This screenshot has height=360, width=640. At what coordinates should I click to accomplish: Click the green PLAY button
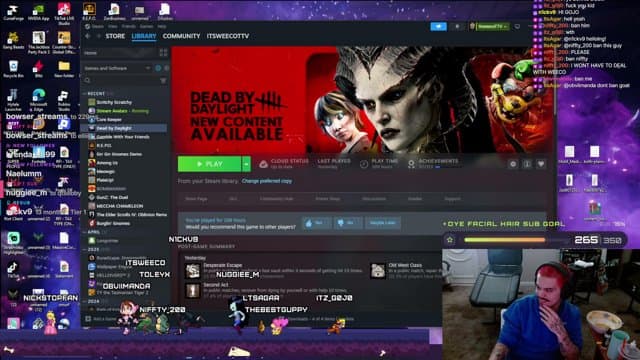pyautogui.click(x=209, y=164)
